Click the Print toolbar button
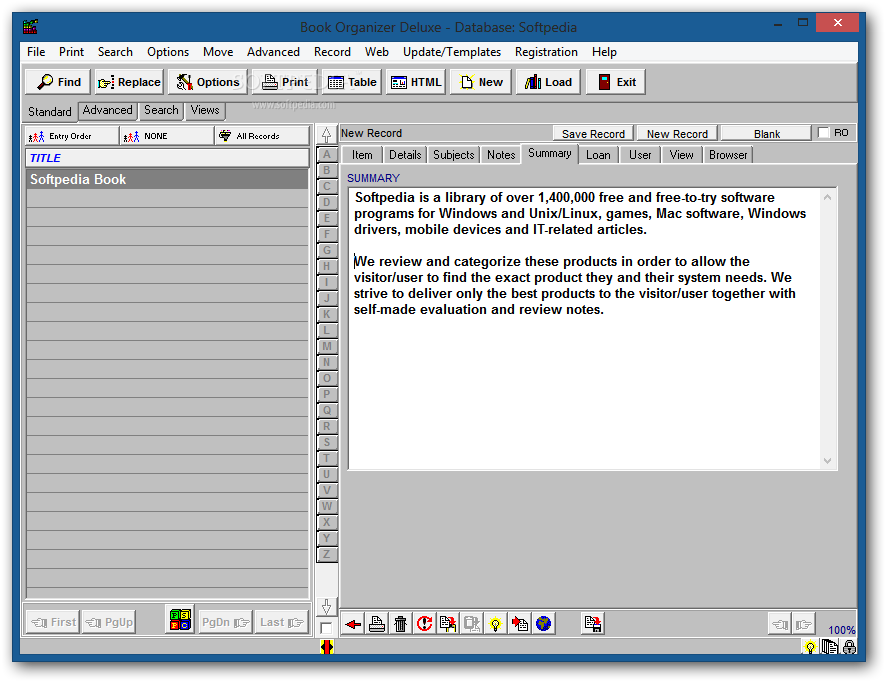This screenshot has height=682, width=886. tap(285, 82)
